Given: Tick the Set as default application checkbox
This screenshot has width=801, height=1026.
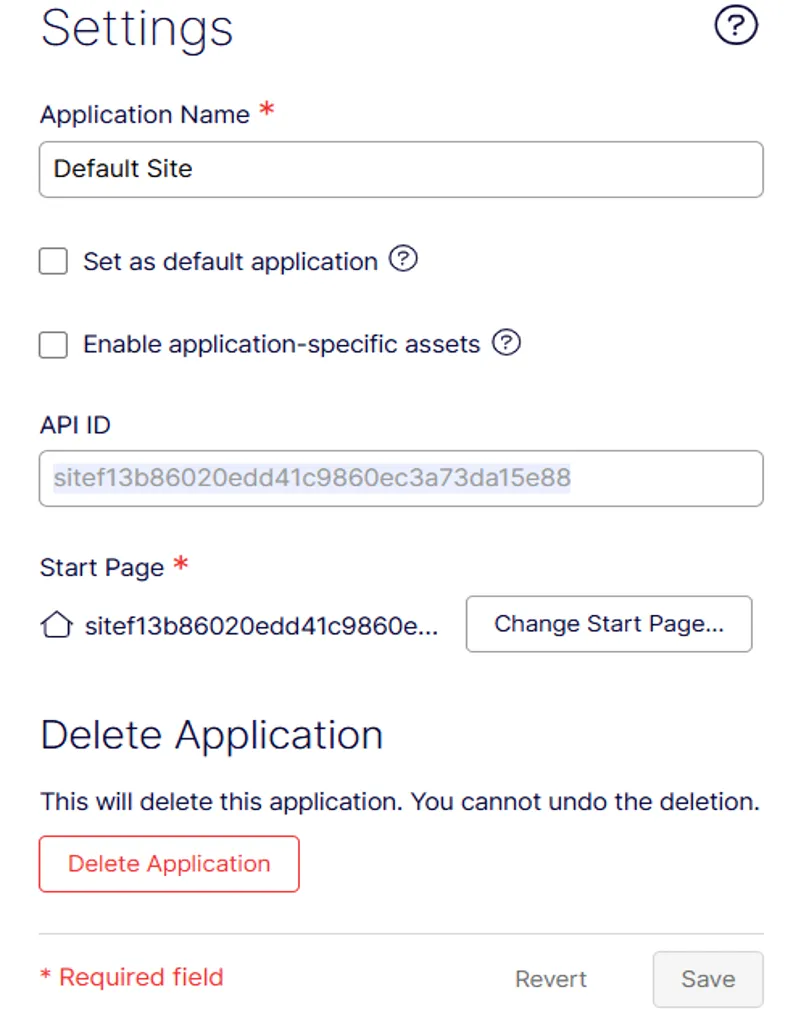Looking at the screenshot, I should tap(53, 261).
